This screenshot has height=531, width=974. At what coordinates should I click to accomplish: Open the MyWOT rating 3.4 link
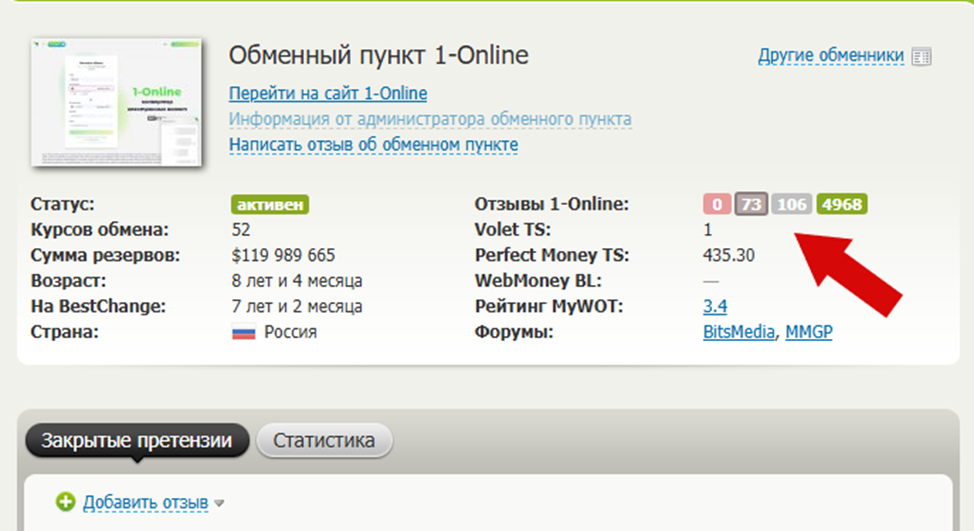pos(715,306)
